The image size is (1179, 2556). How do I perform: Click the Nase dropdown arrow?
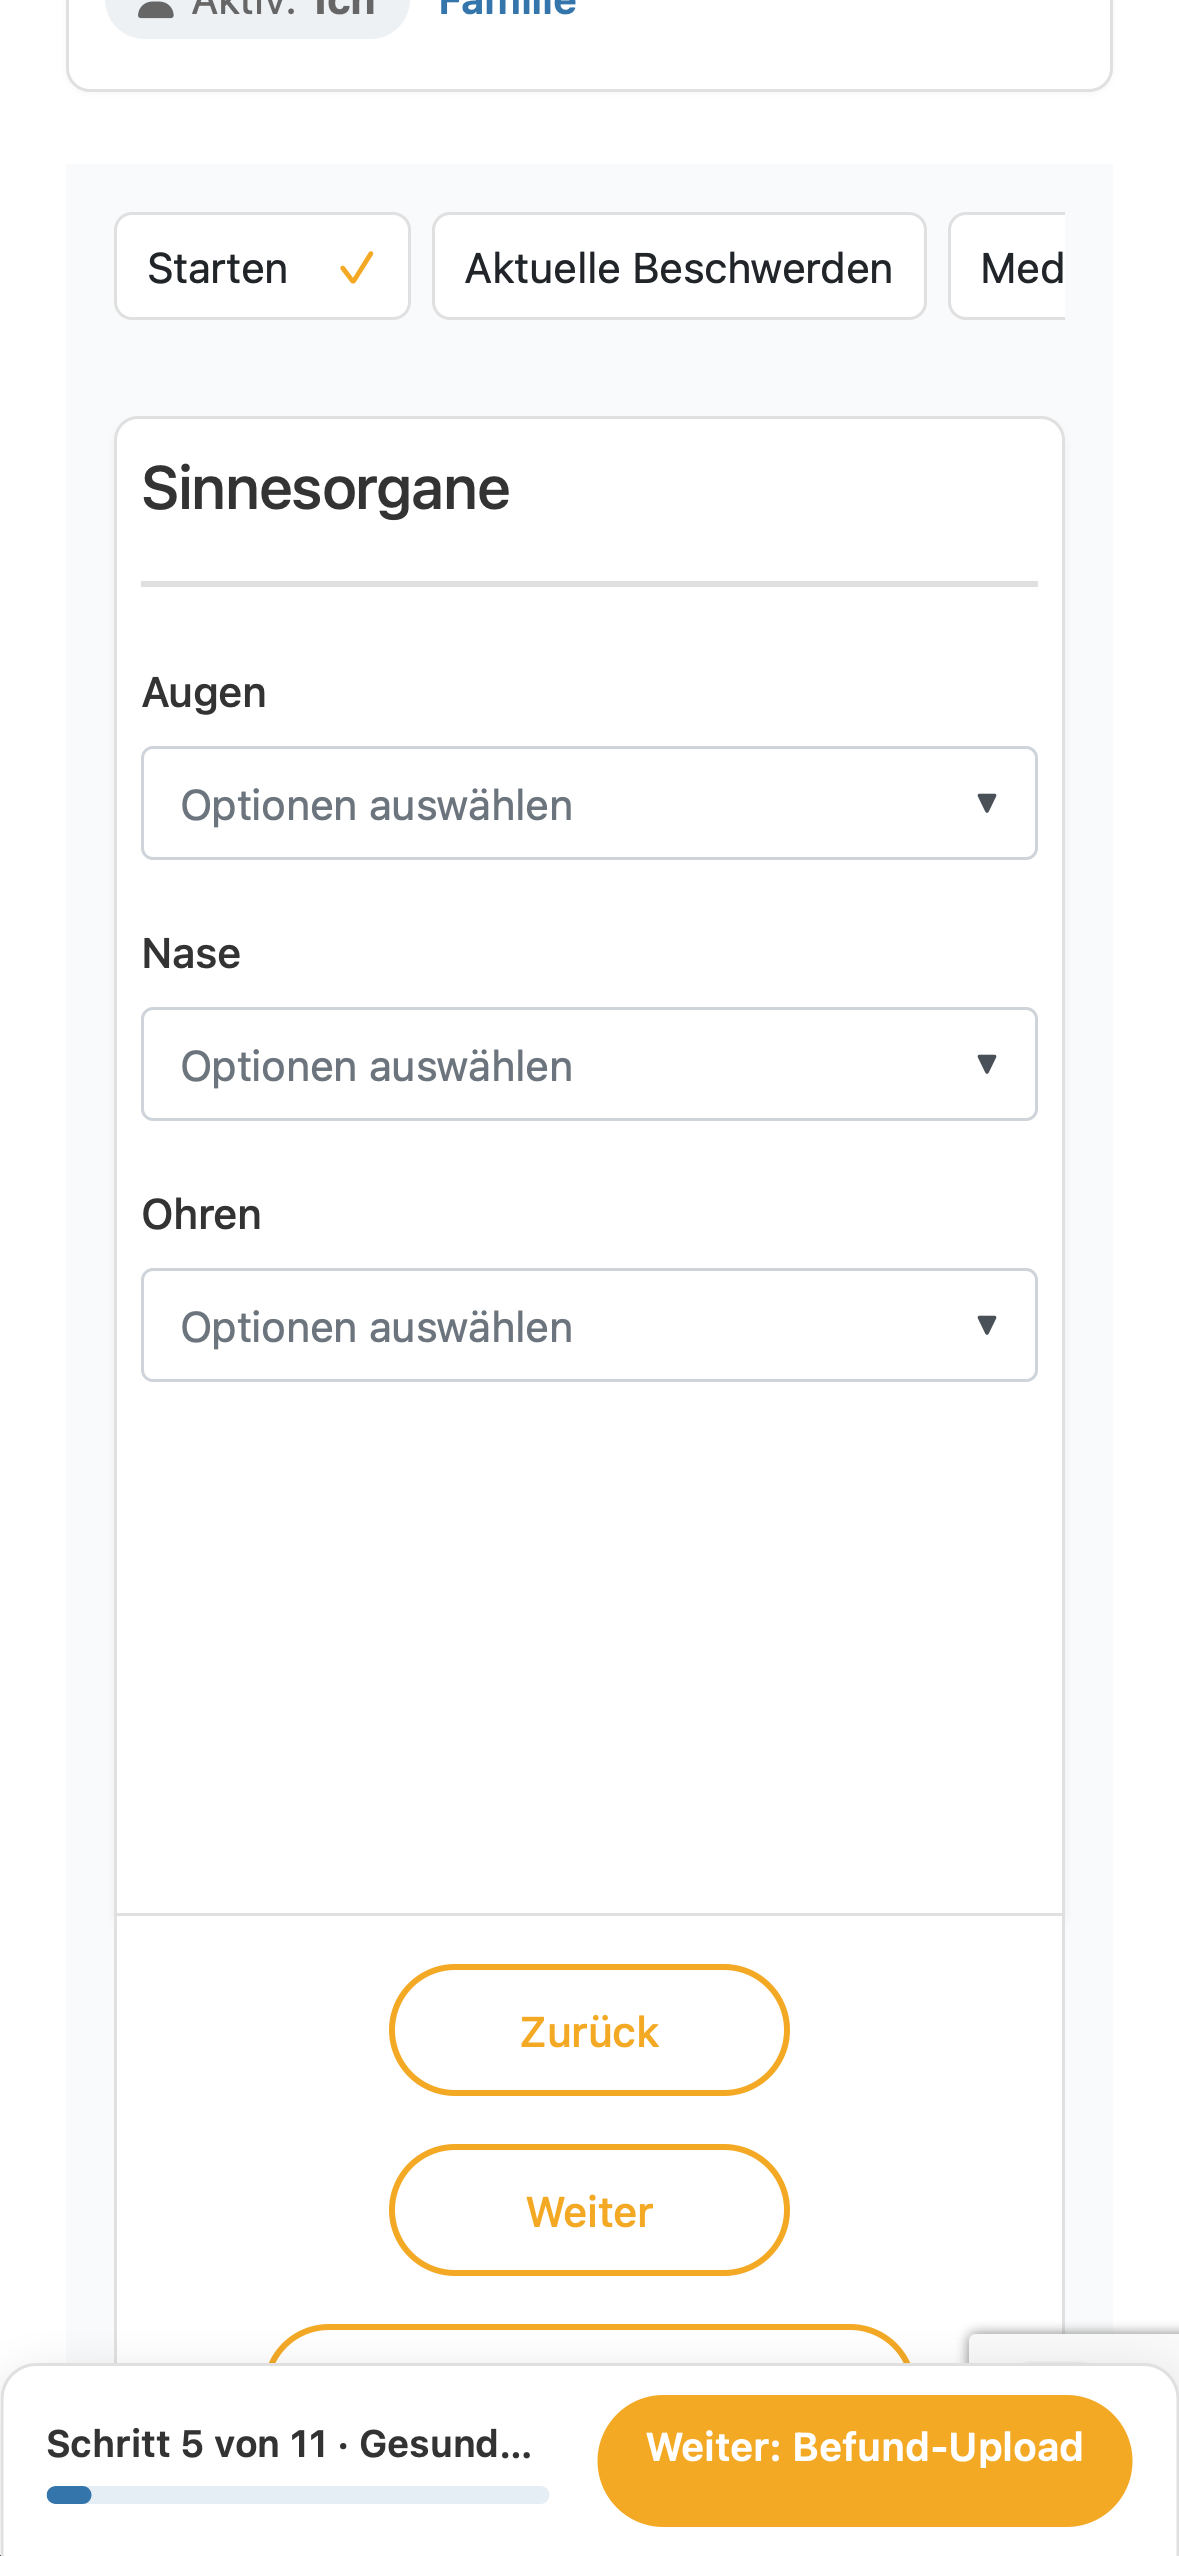point(986,1064)
